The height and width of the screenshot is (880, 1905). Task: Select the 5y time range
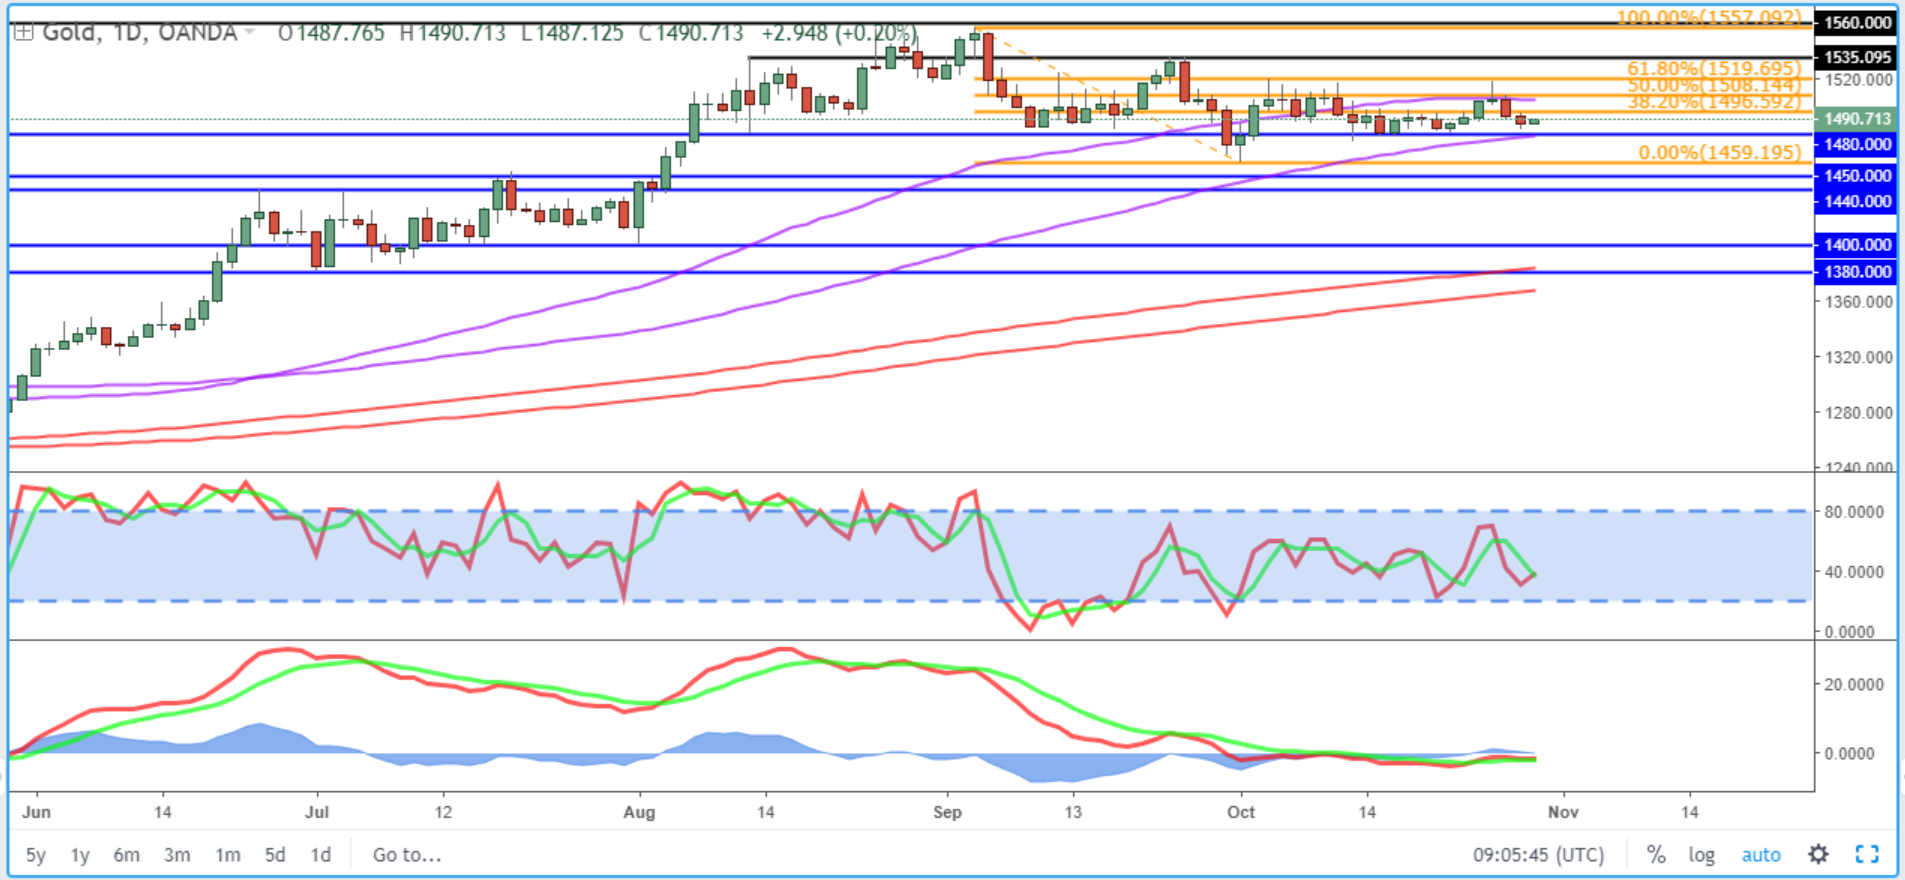[36, 855]
